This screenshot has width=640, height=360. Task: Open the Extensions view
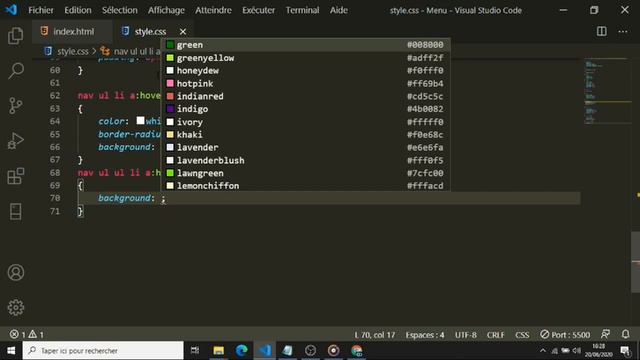pos(16,176)
